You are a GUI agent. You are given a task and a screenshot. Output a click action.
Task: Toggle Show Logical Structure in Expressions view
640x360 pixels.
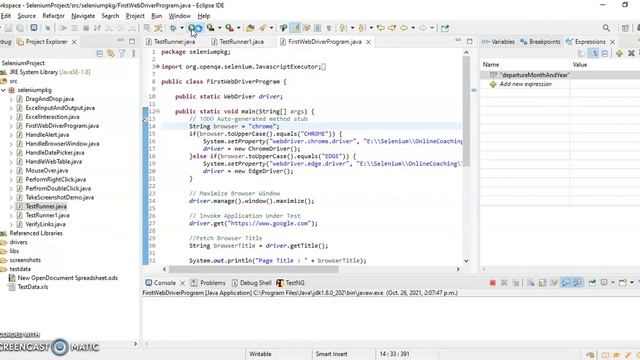593,53
